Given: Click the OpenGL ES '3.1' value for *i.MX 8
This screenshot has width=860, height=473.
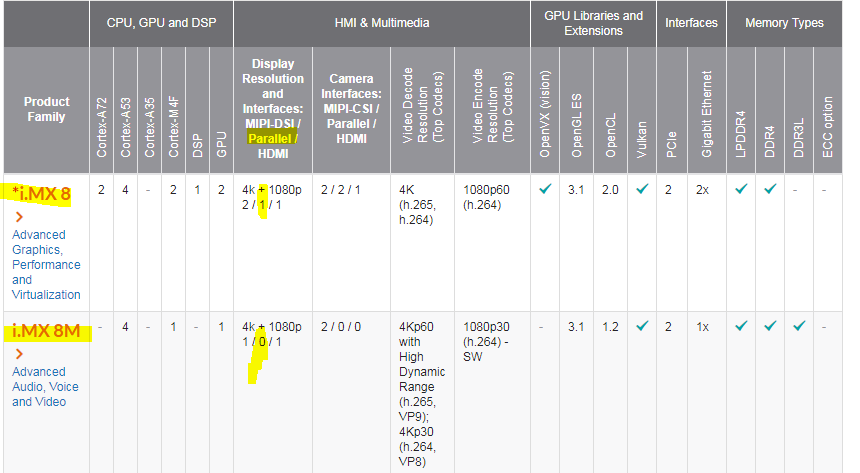Looking at the screenshot, I should (x=576, y=190).
